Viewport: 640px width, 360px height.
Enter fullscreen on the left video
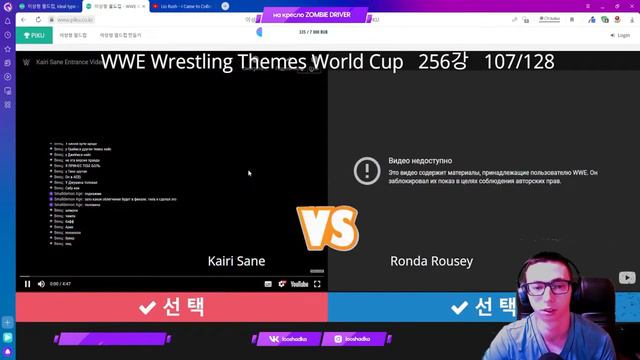tap(317, 284)
